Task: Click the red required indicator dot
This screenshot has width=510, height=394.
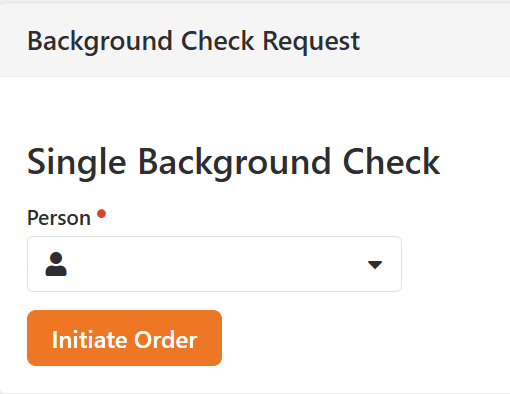Action: pyautogui.click(x=101, y=214)
